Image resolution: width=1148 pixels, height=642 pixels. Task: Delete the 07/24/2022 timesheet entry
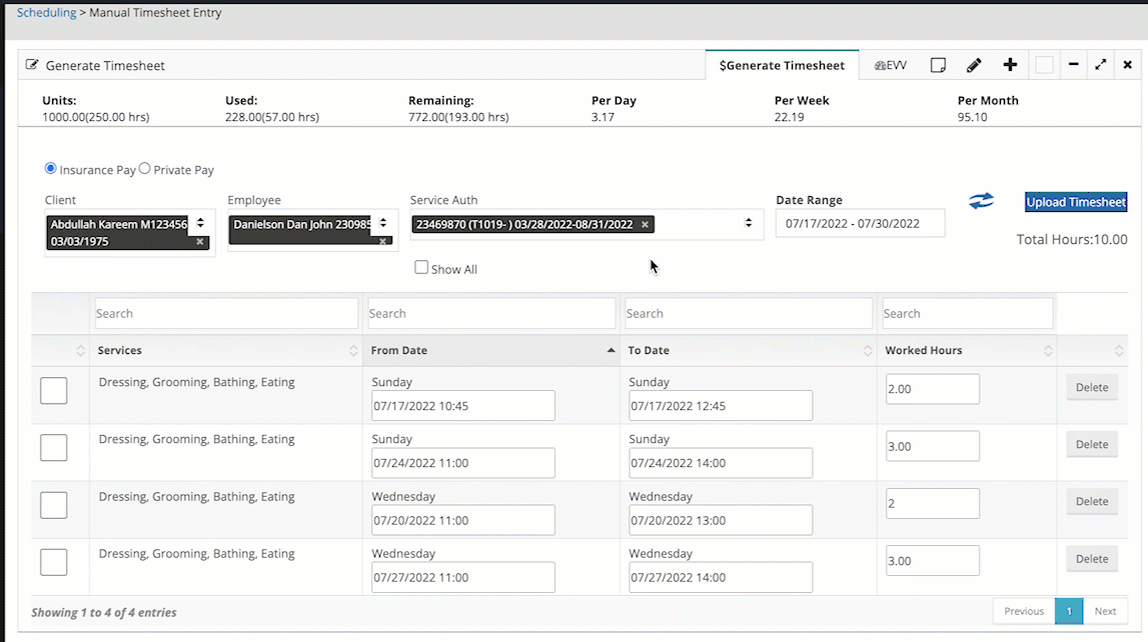1091,444
